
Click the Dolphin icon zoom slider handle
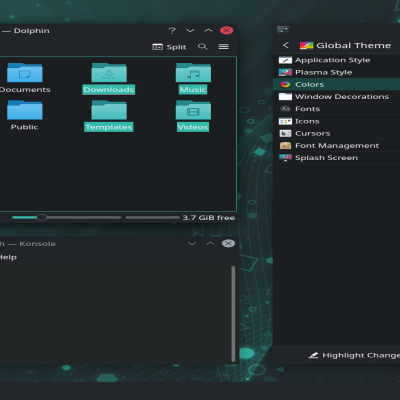point(42,218)
